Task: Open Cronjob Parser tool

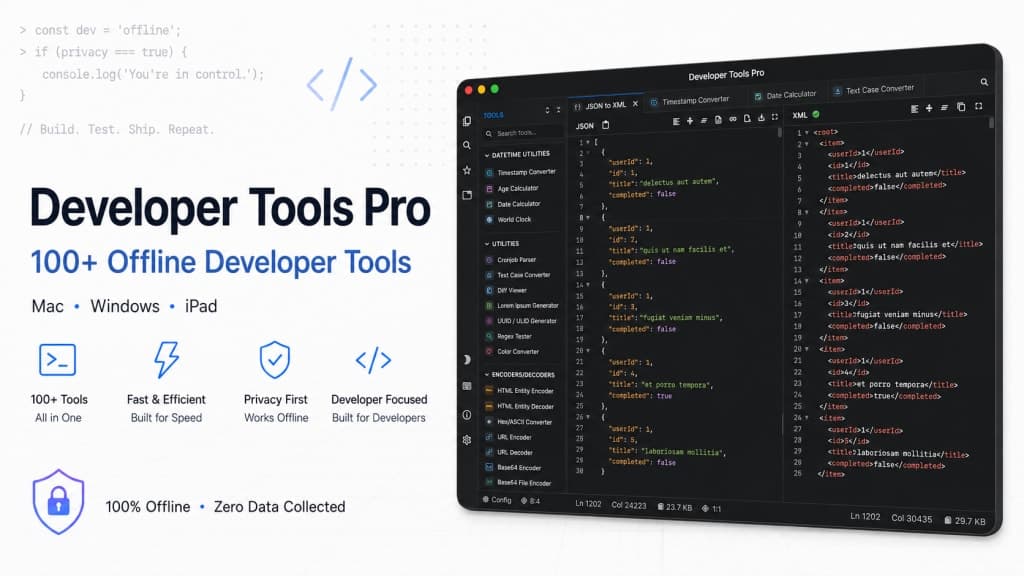Action: click(x=511, y=259)
